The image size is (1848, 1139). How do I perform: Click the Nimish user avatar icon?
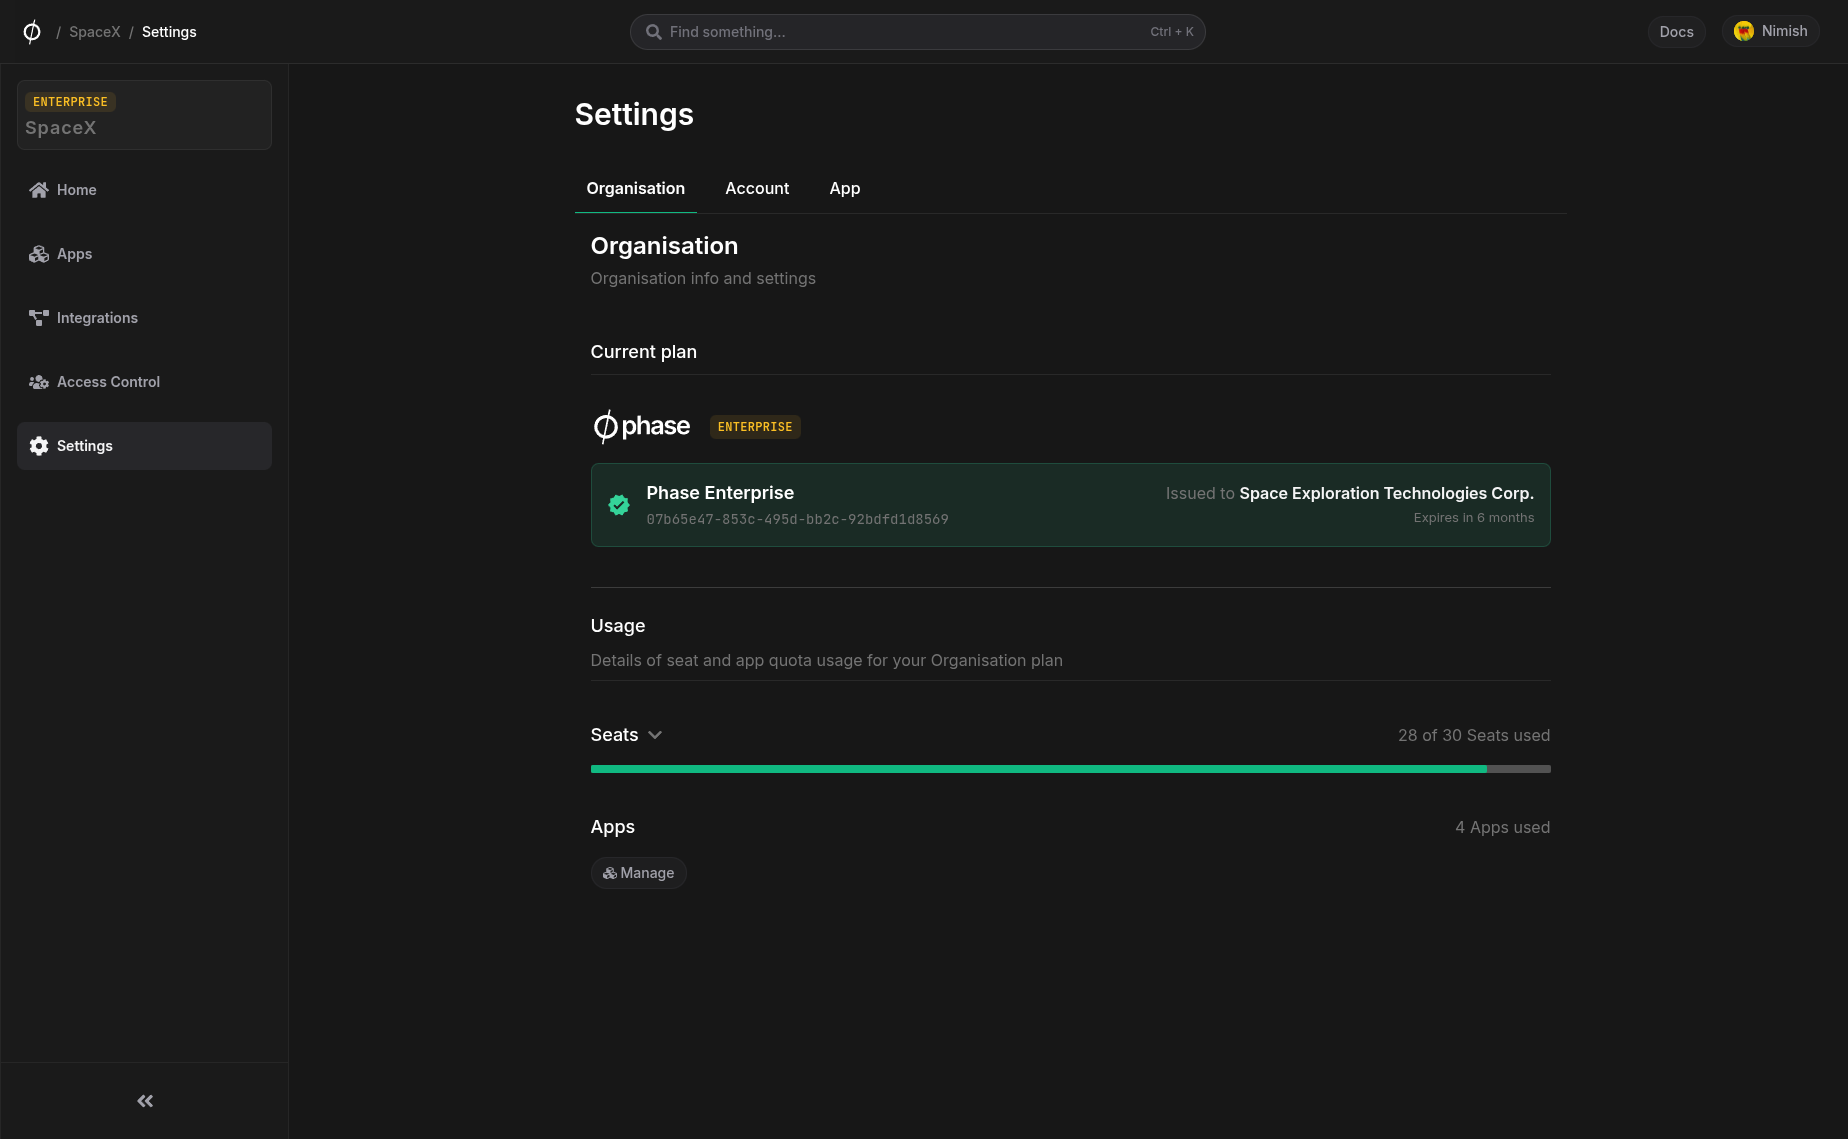coord(1744,32)
